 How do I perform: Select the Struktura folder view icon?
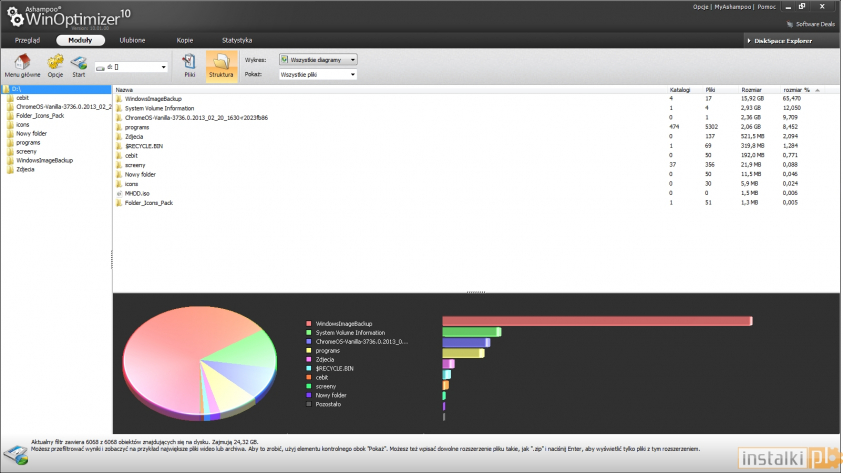(221, 63)
